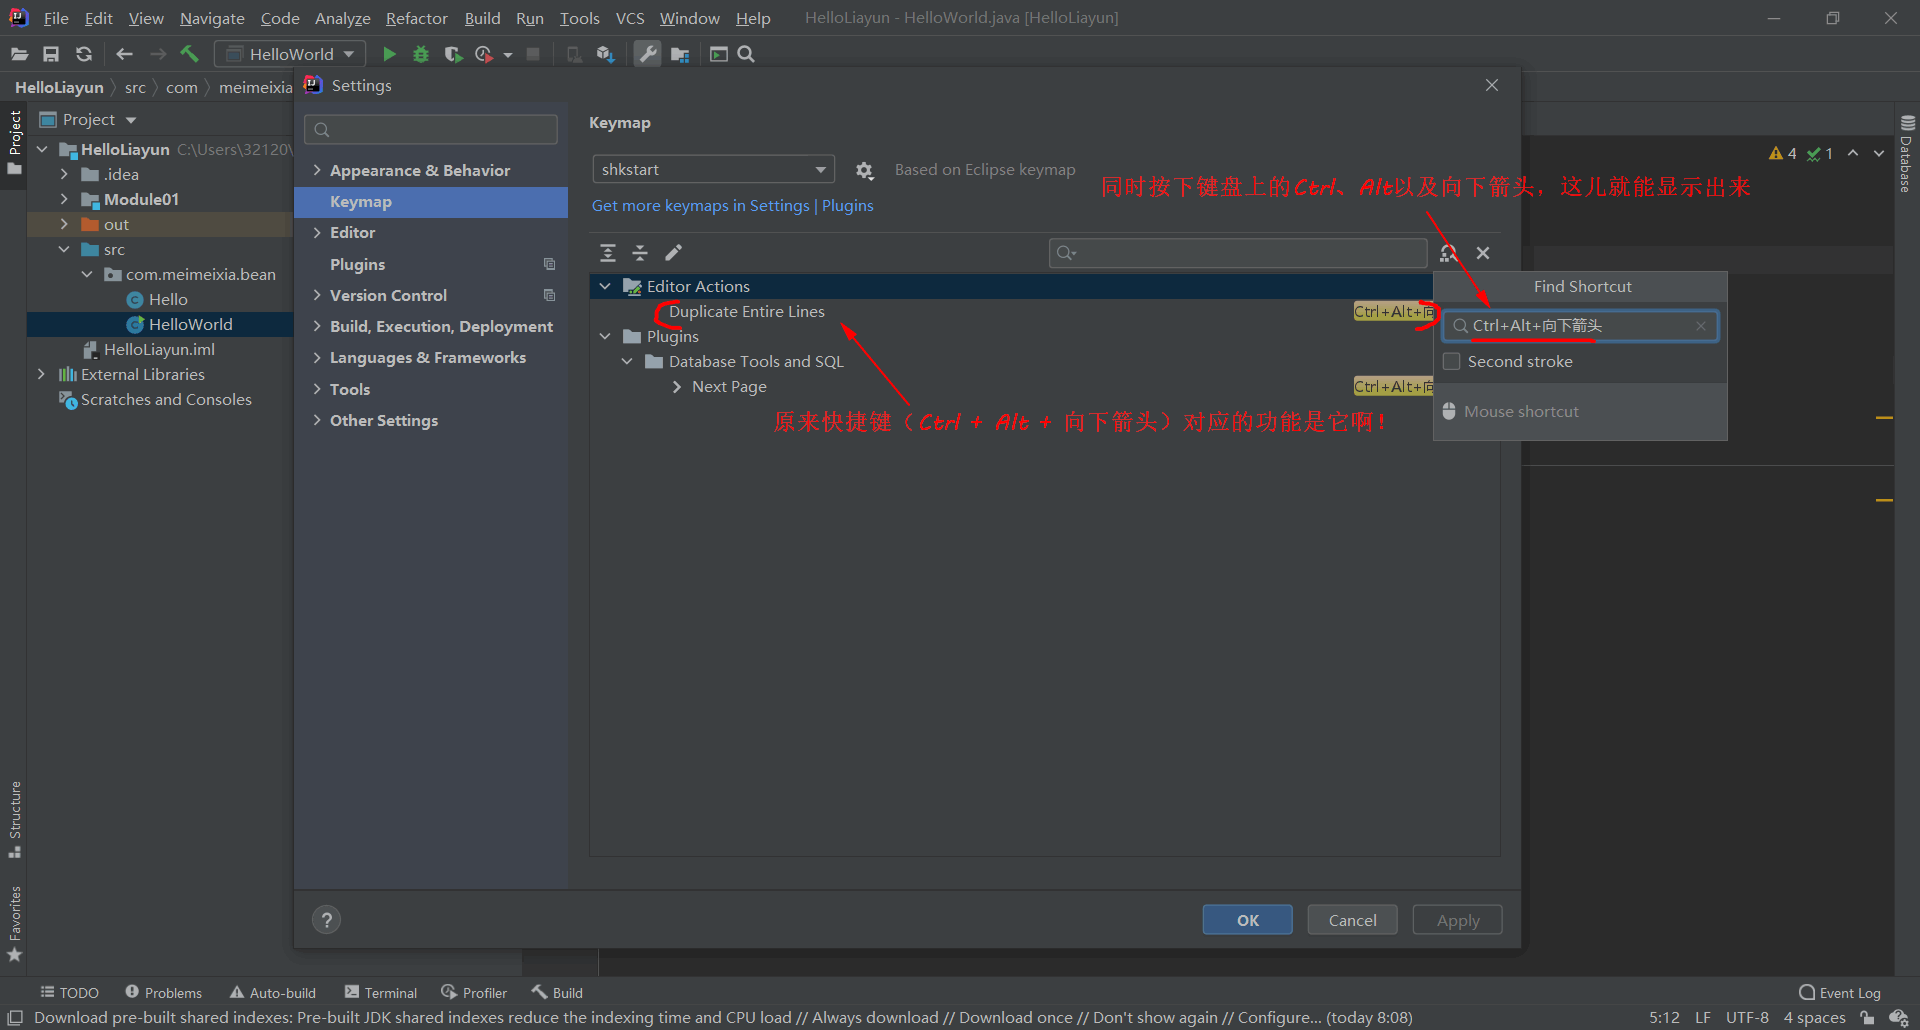1920x1030 pixels.
Task: Click the Apply button
Action: 1457,920
